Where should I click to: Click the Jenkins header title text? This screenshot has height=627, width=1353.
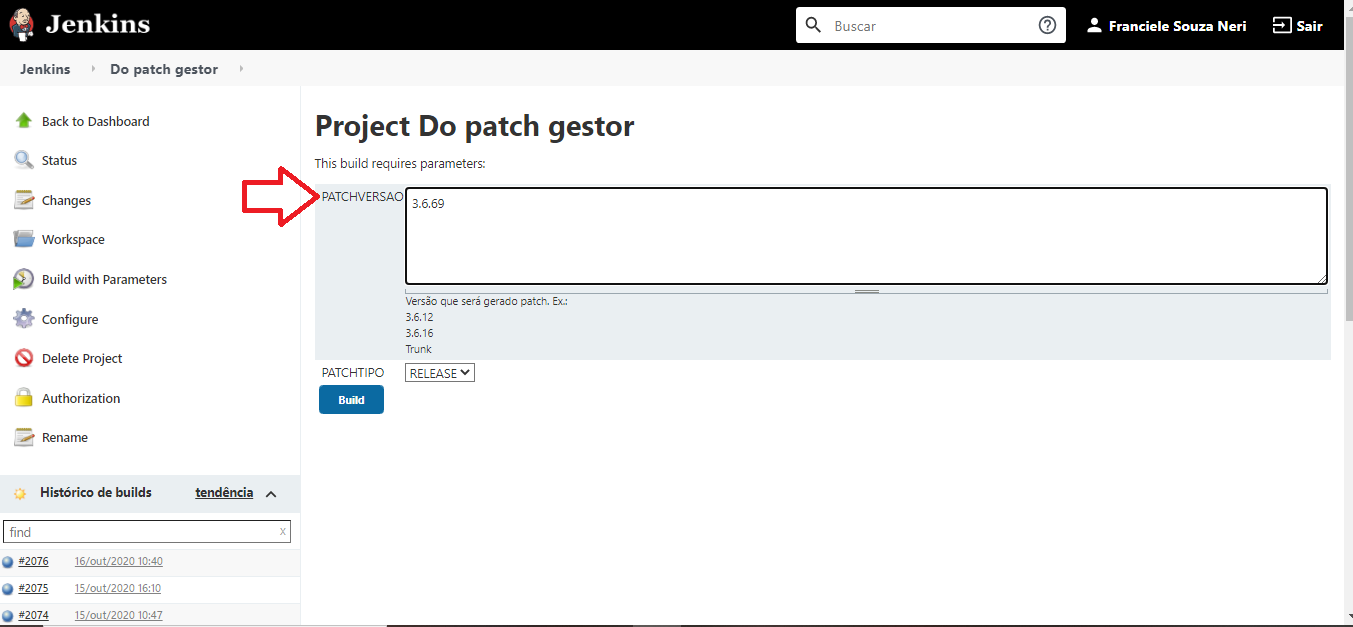(97, 24)
